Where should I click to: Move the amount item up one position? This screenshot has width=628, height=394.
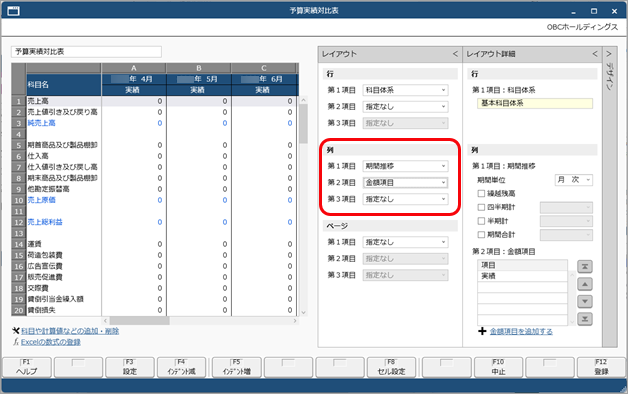(x=585, y=284)
